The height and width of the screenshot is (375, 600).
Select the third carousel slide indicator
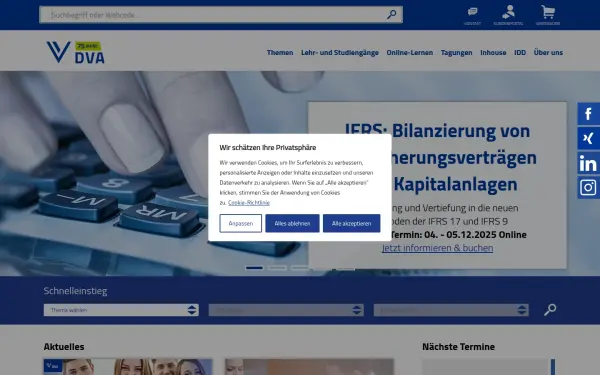300,268
